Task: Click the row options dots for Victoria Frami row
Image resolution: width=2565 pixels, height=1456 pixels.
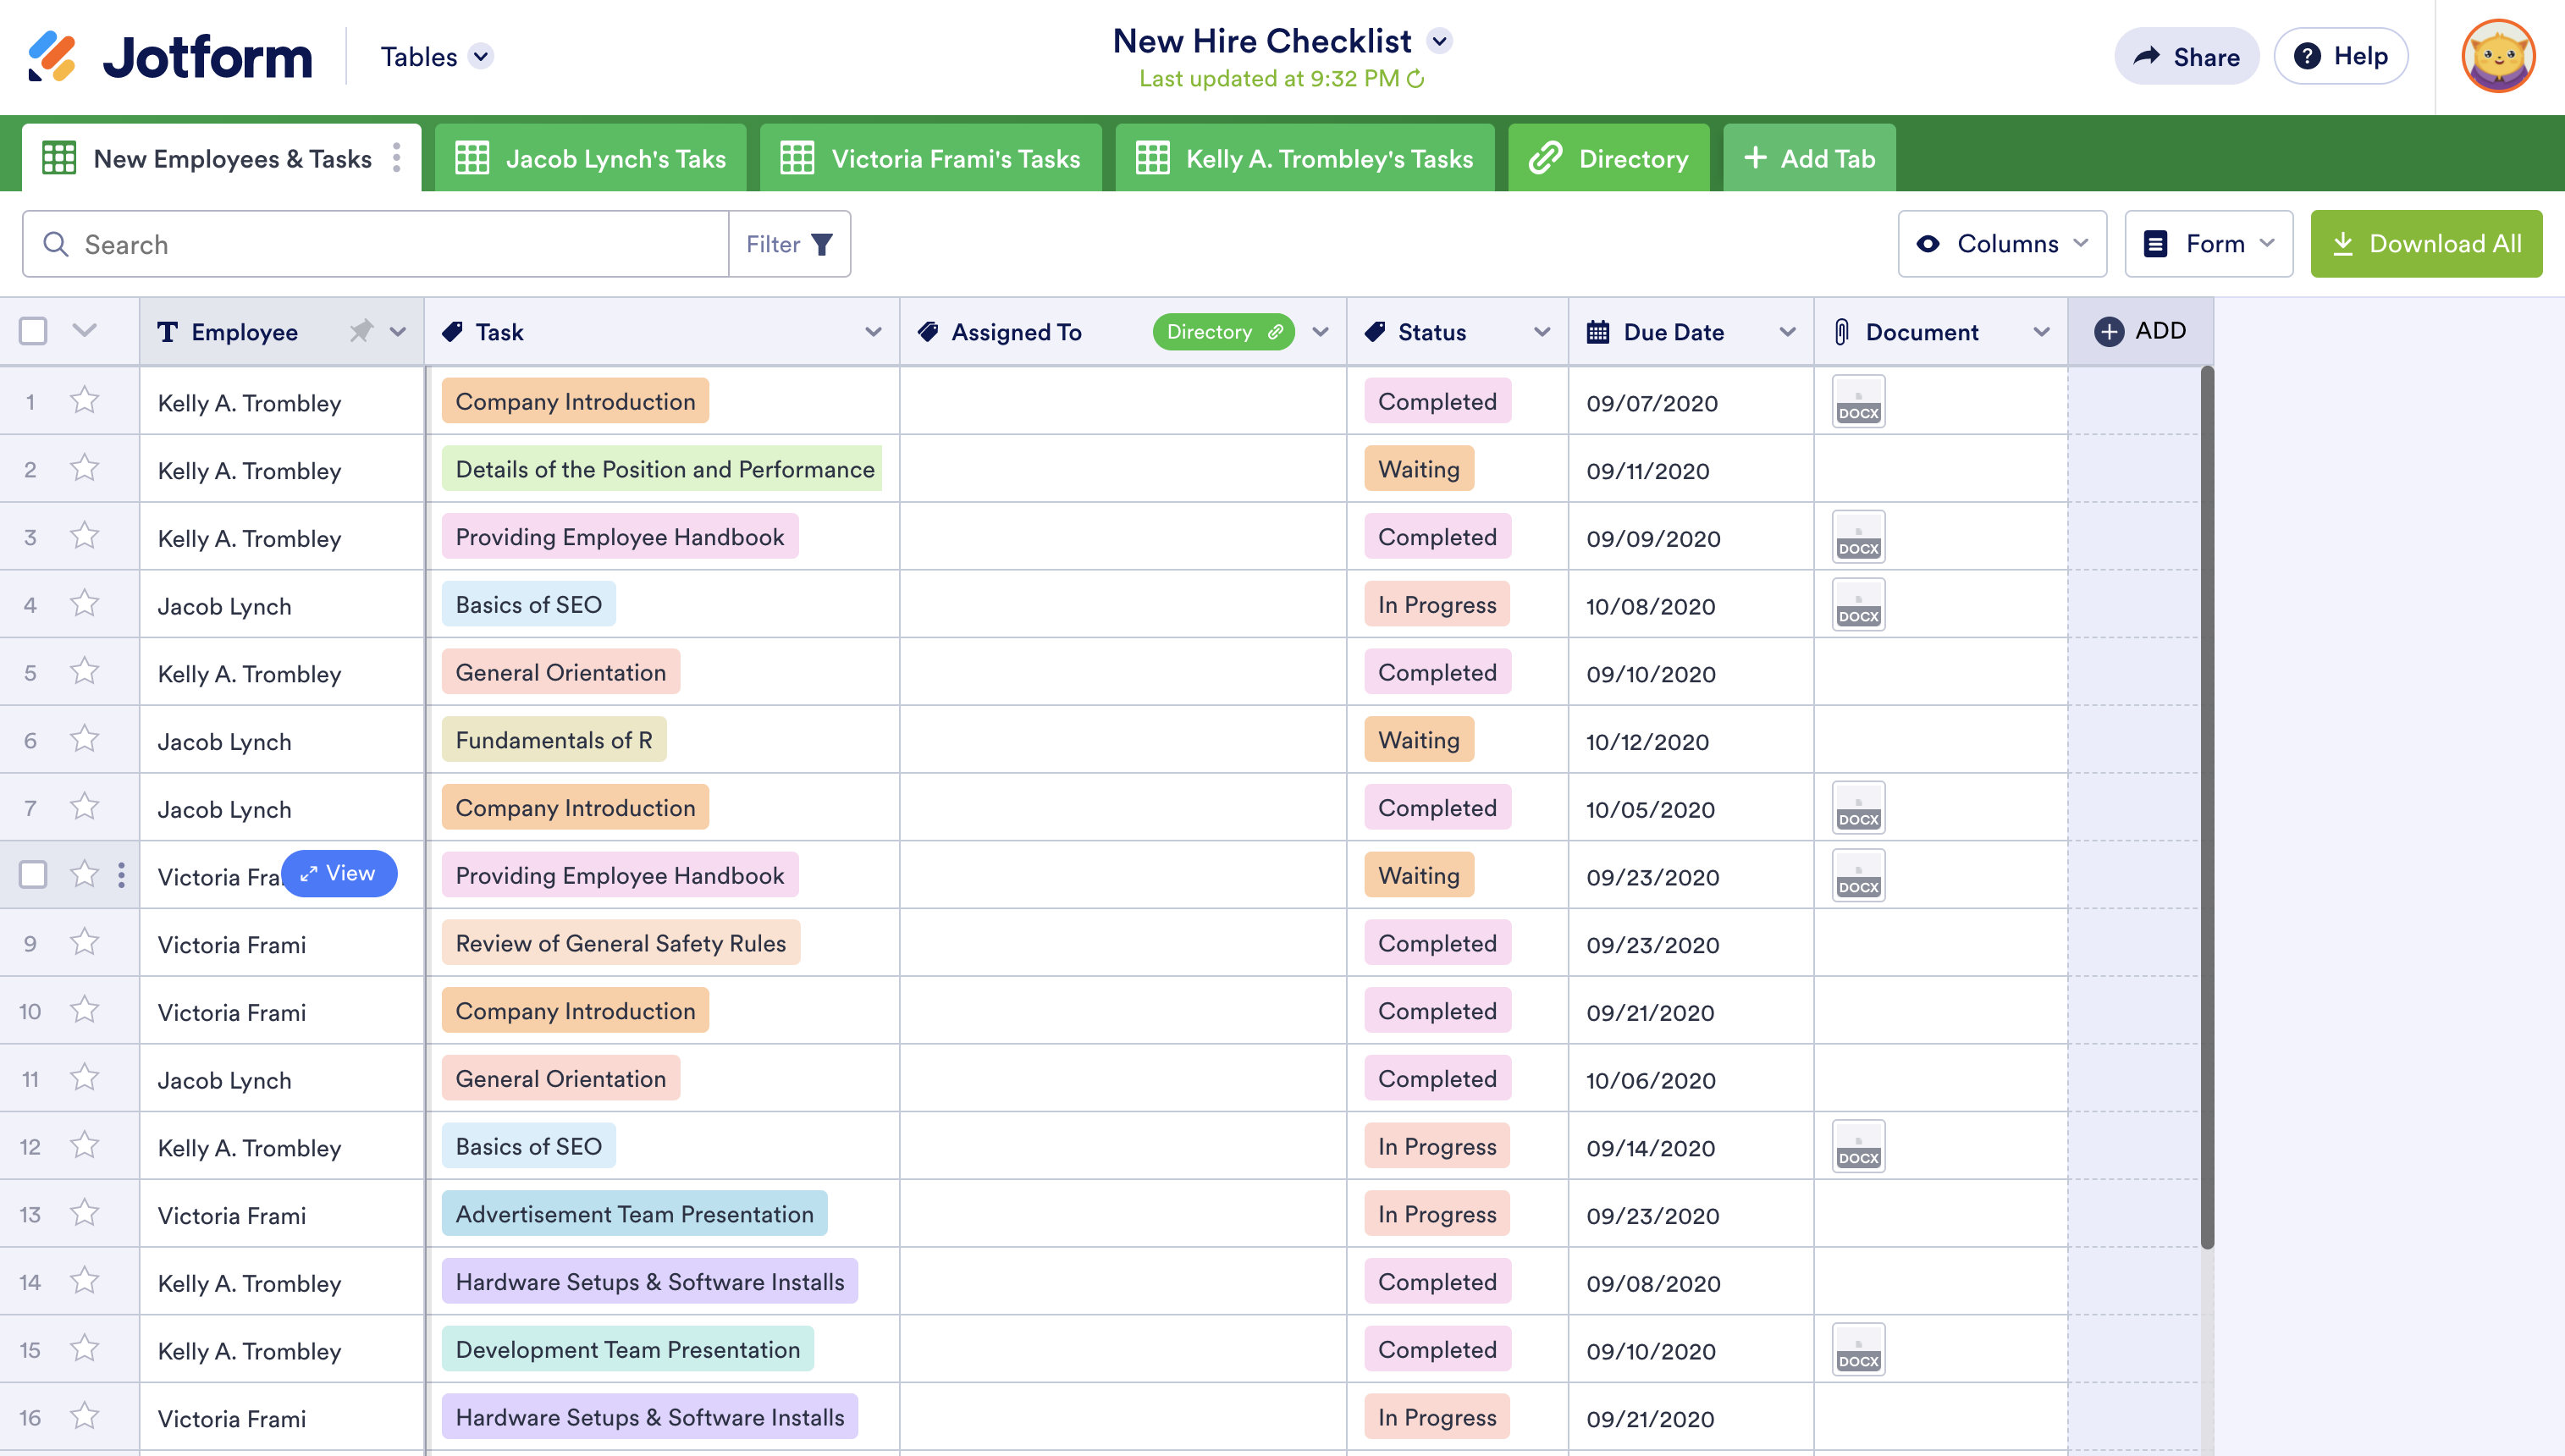Action: tap(121, 875)
